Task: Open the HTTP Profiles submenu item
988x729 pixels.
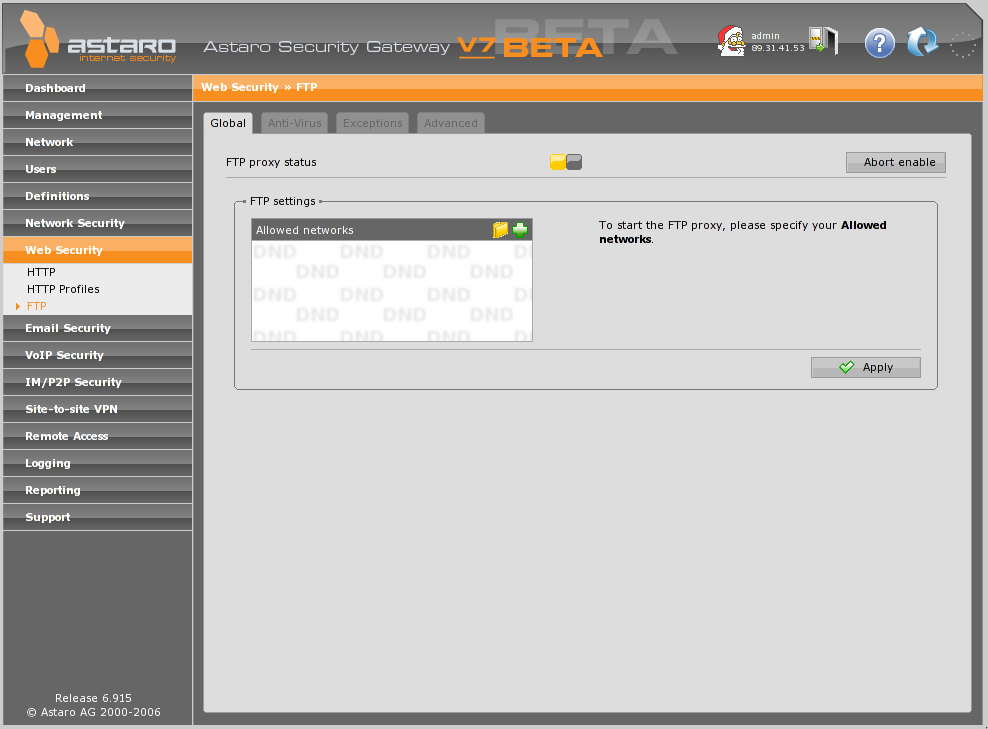Action: 63,289
